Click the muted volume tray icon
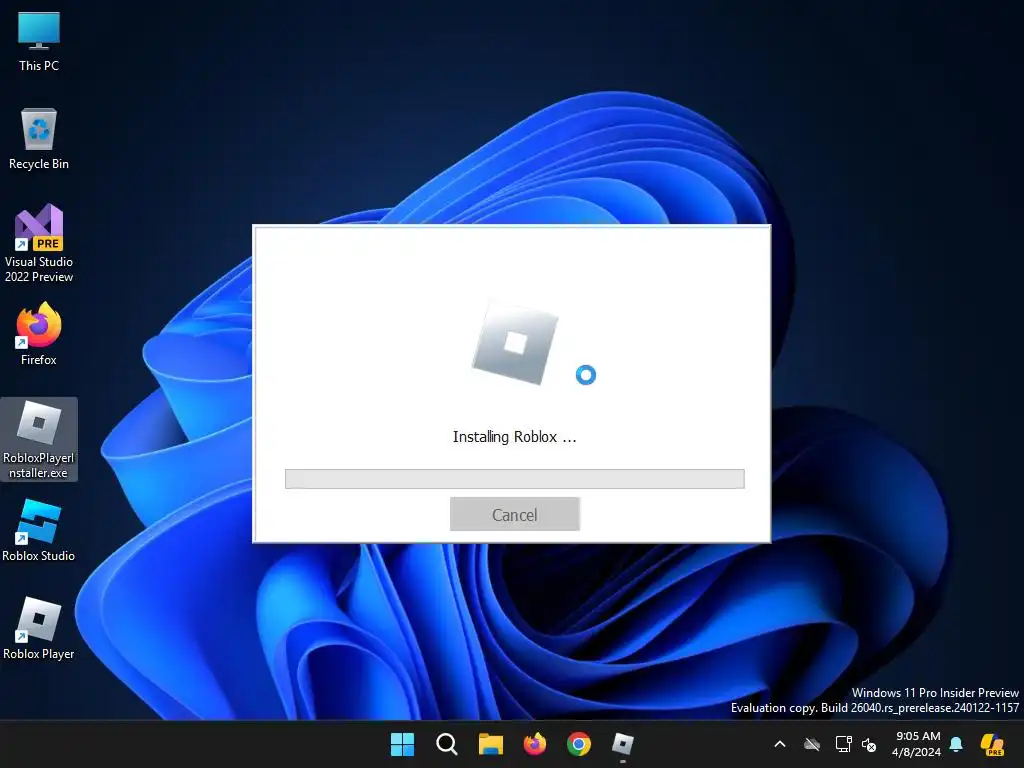 (869, 744)
